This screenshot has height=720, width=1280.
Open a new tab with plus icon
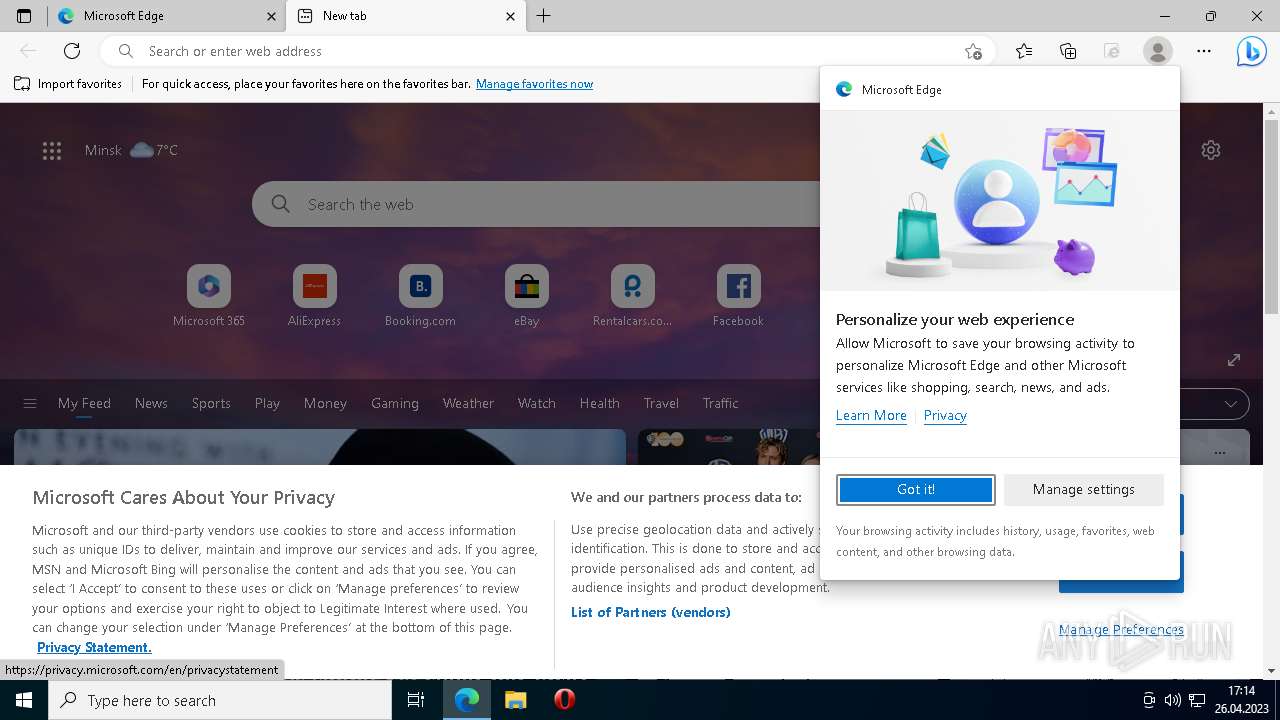(x=543, y=16)
